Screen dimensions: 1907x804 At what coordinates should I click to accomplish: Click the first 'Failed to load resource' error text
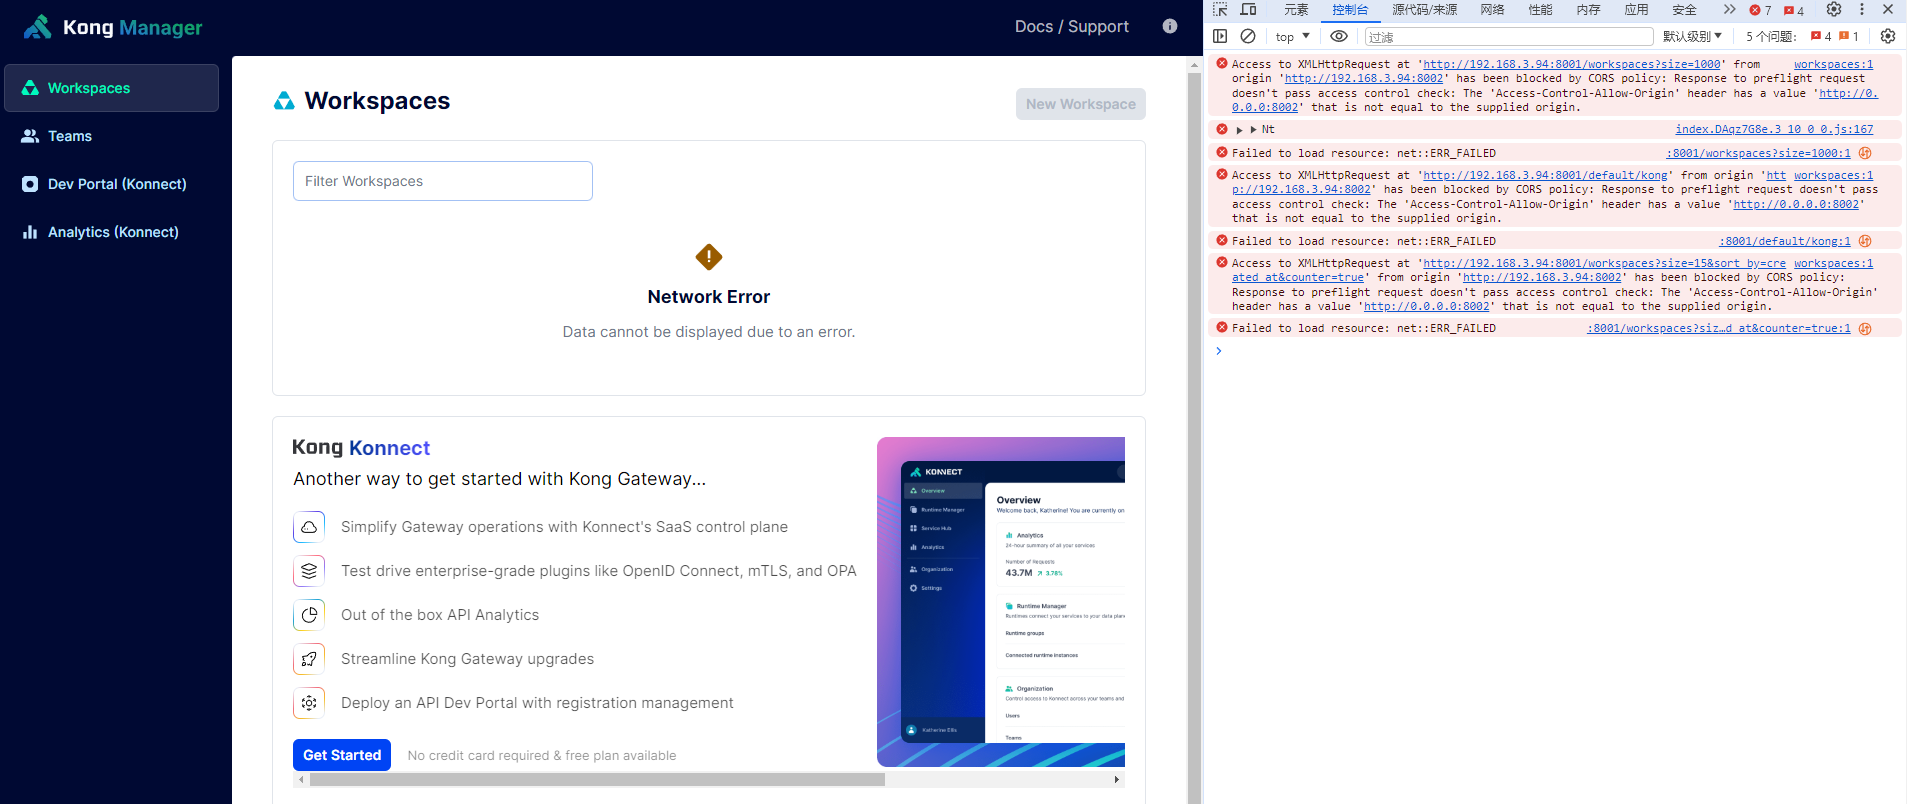[x=1364, y=153]
